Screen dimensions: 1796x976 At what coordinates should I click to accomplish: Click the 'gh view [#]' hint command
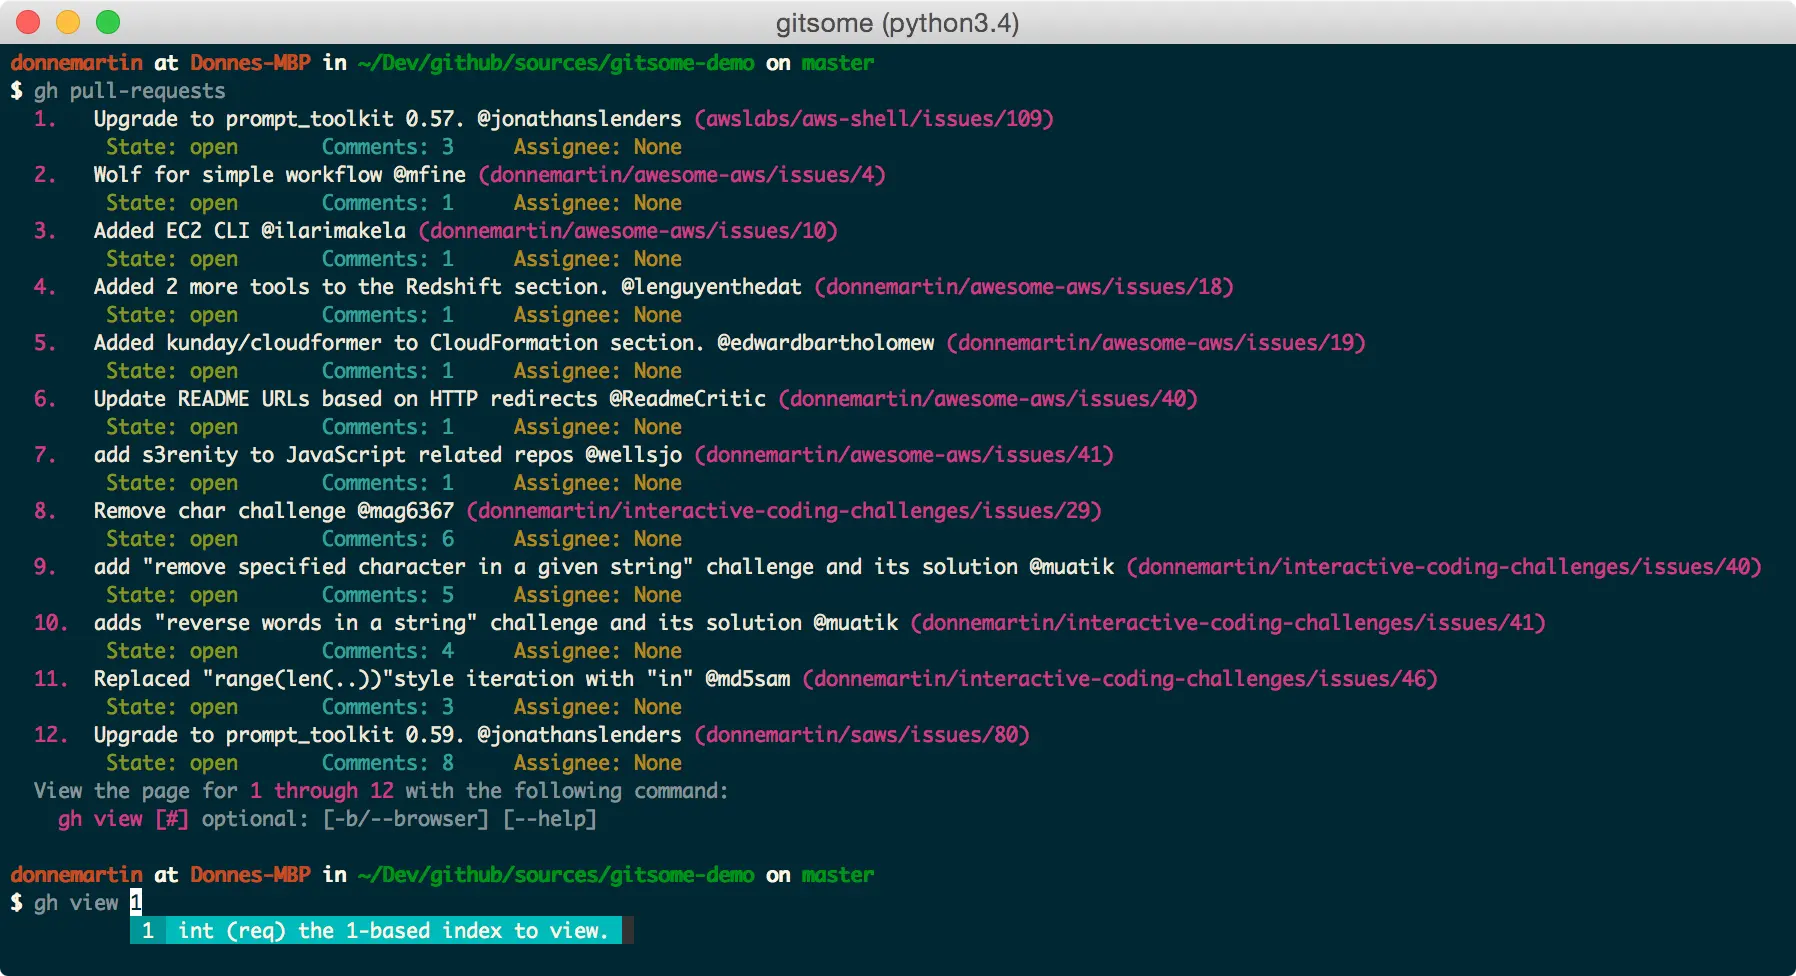[124, 819]
